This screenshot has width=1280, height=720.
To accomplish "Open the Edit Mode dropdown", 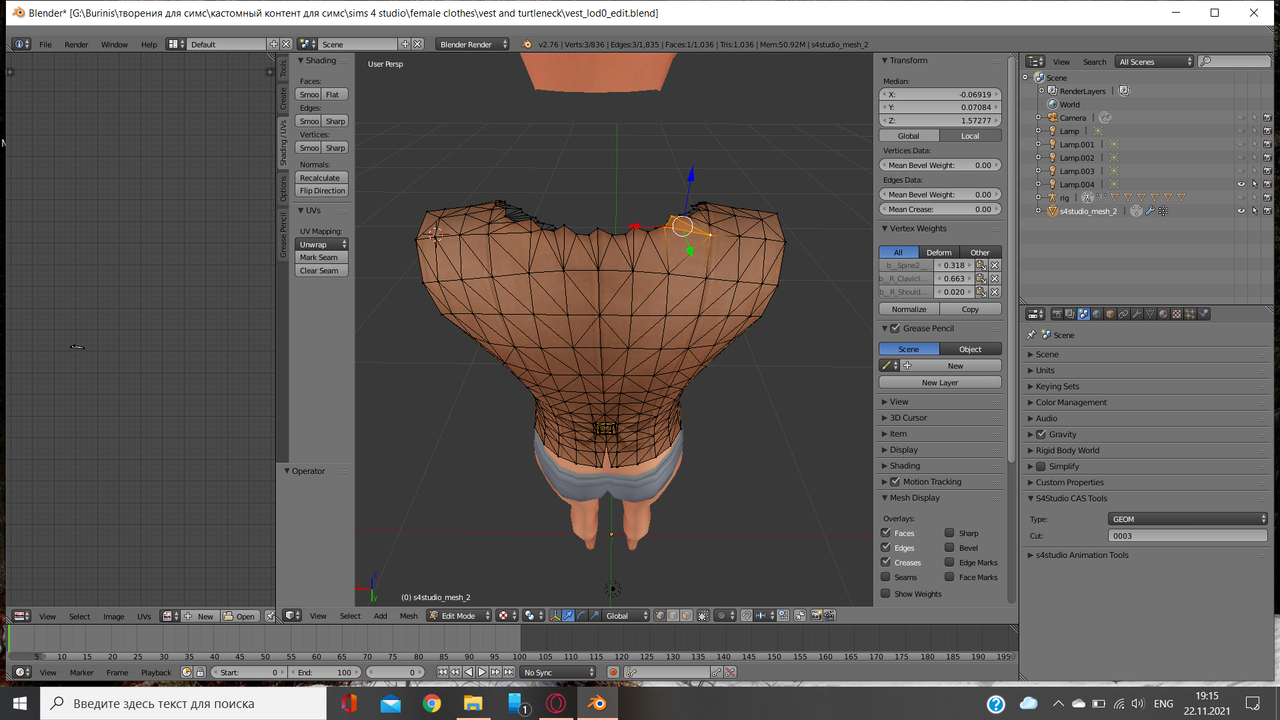I will click(x=460, y=616).
